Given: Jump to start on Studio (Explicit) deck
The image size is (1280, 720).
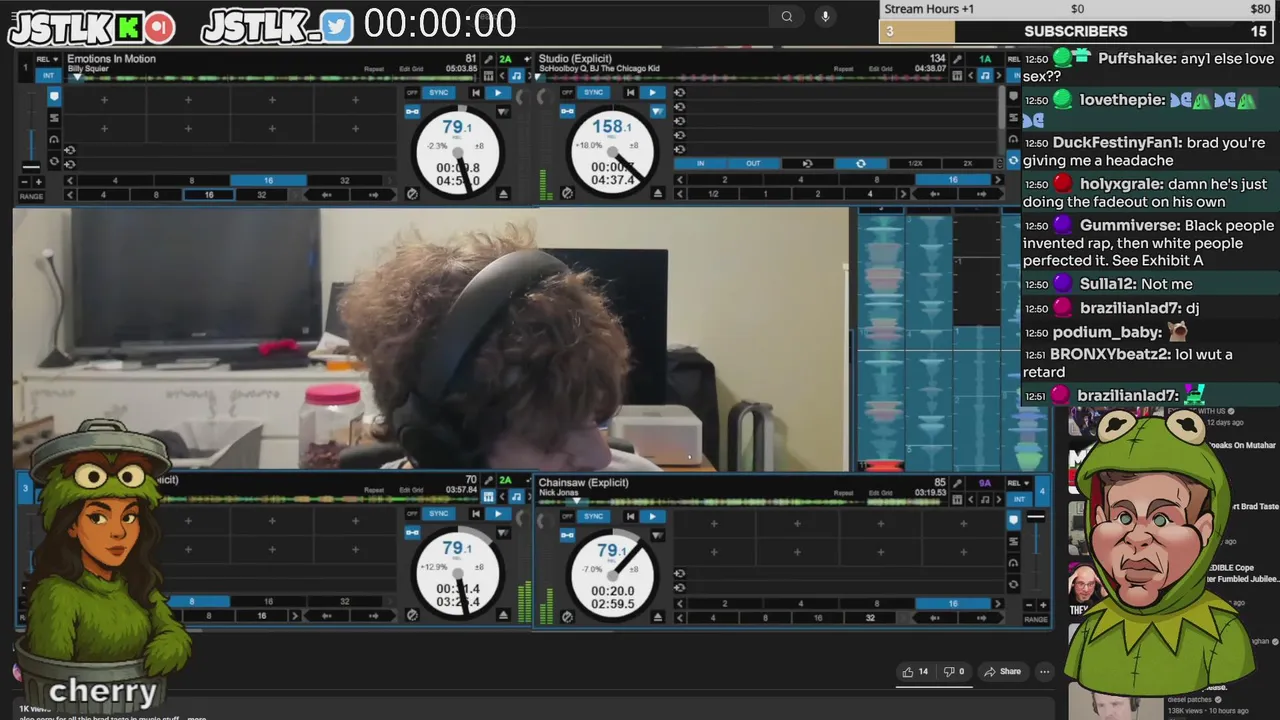Looking at the screenshot, I should [631, 93].
